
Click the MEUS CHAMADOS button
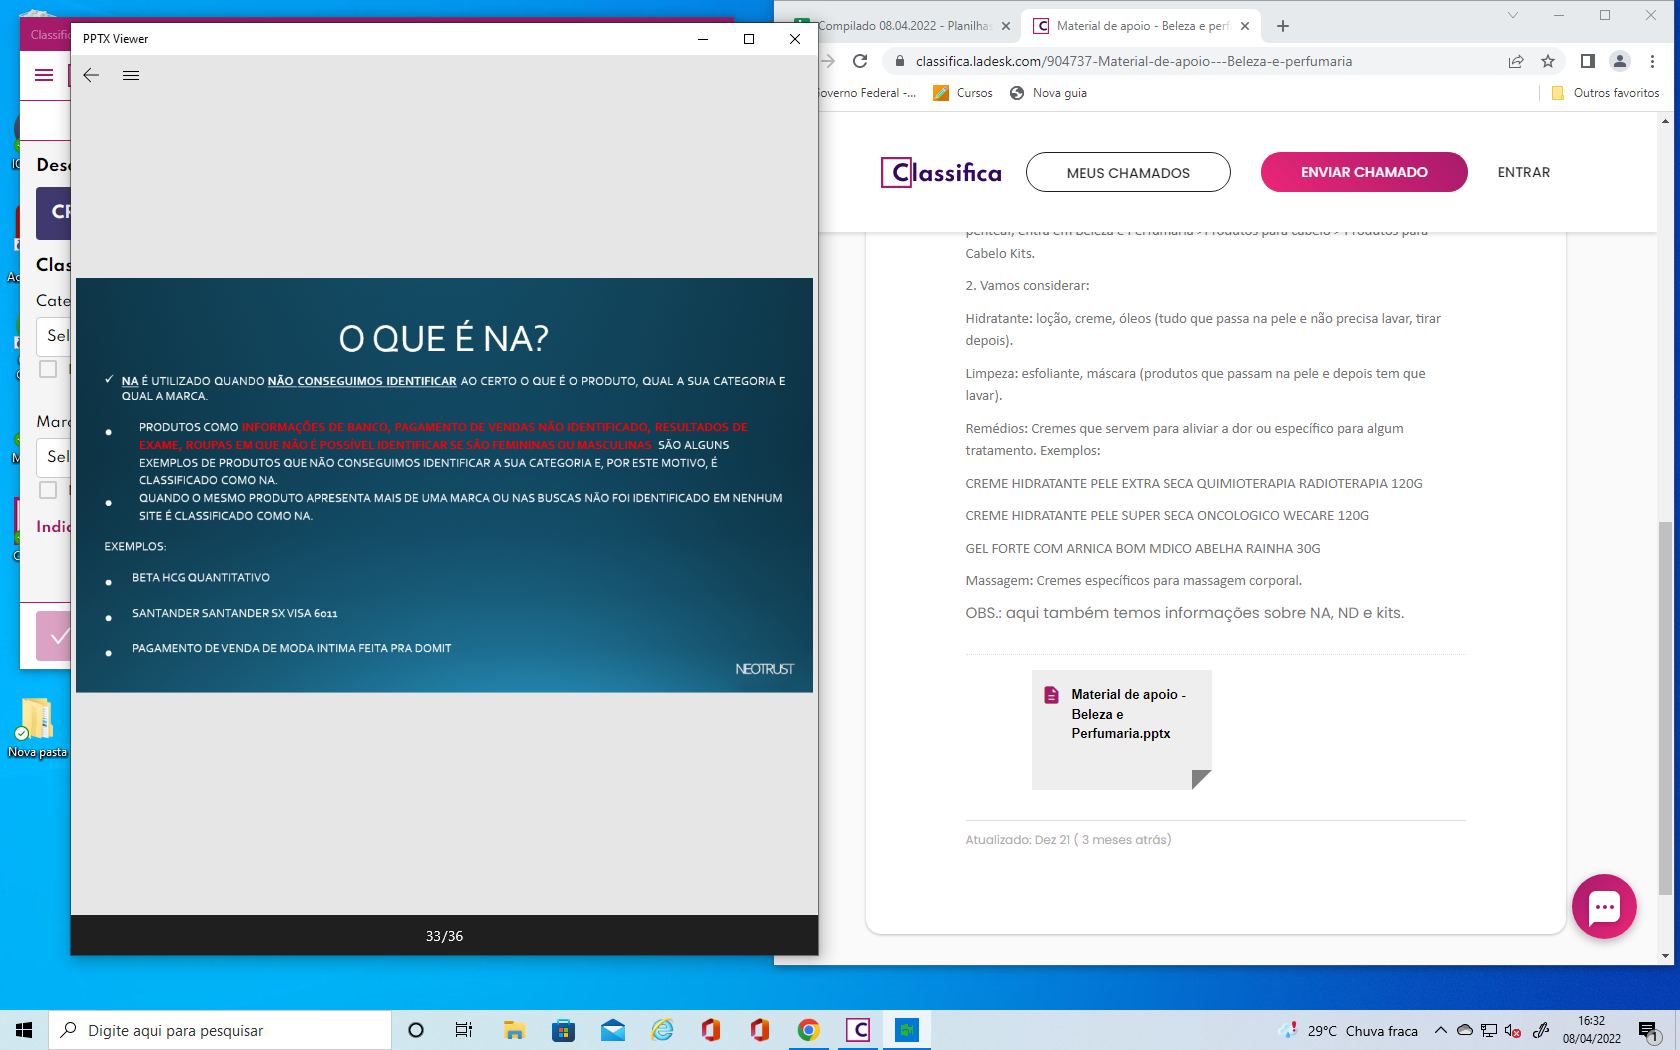(x=1128, y=172)
